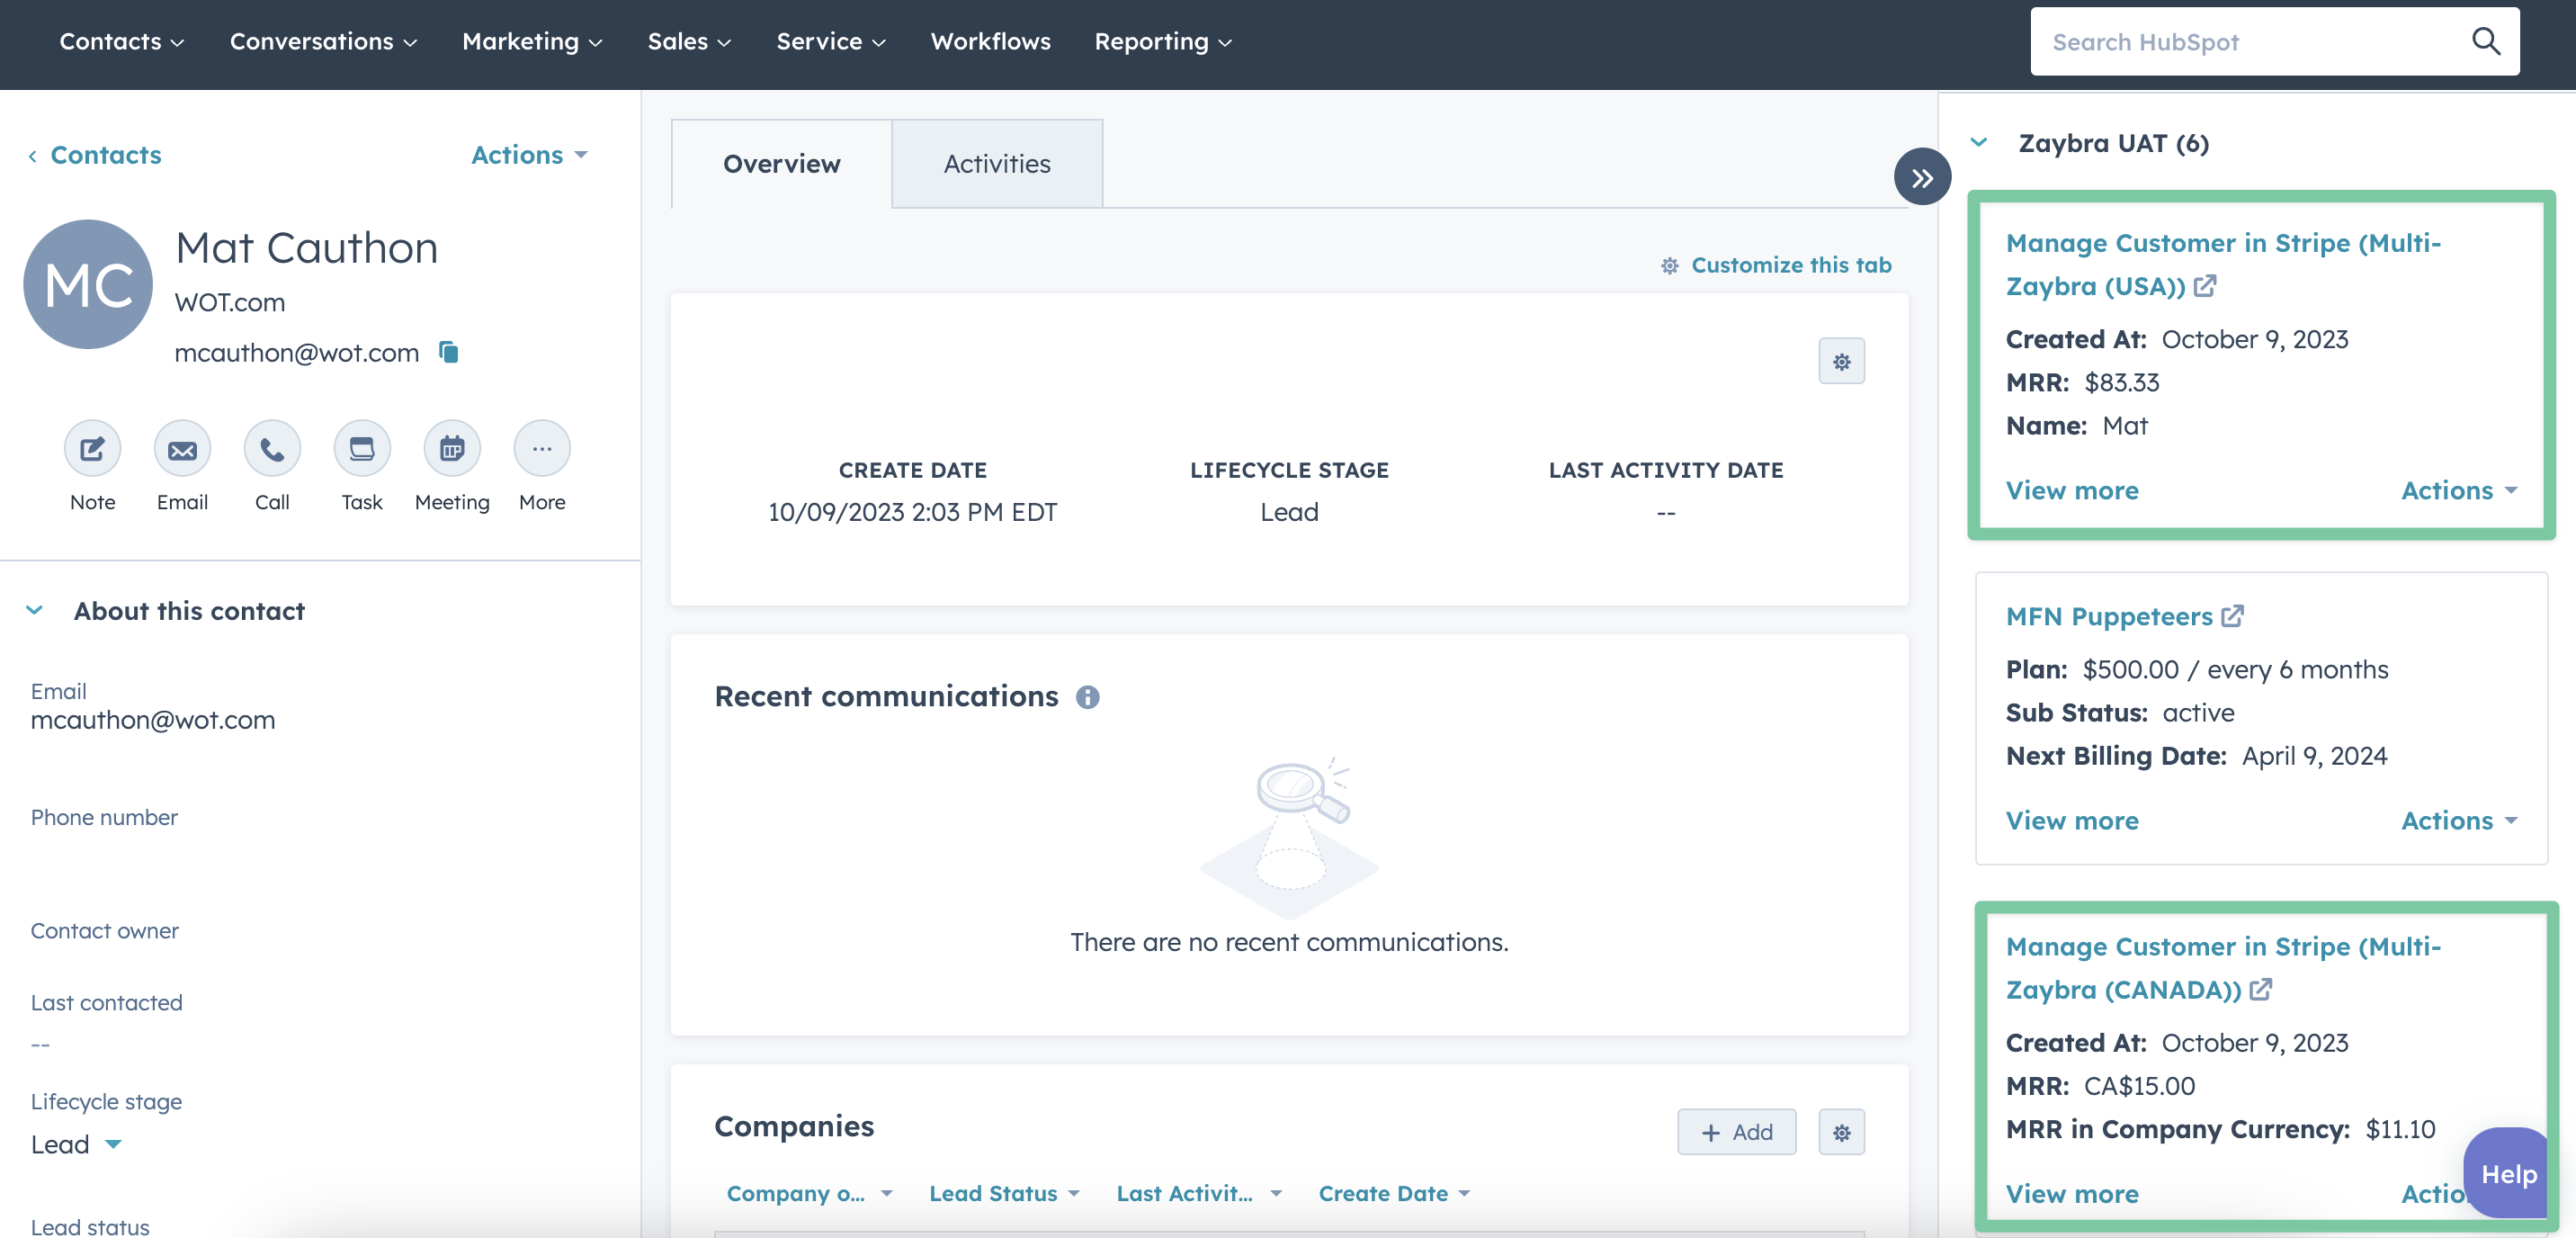
Task: Open the Marketing menu
Action: point(532,41)
